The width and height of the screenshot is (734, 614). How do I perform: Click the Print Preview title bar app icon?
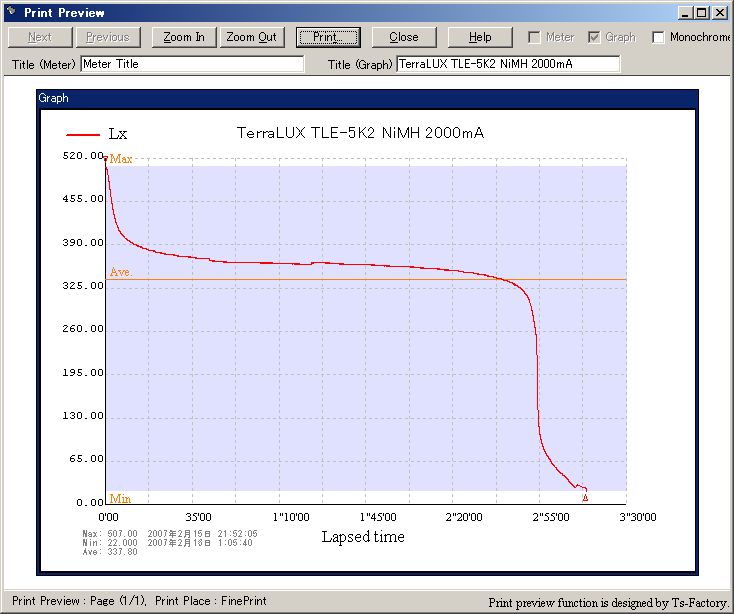point(12,12)
